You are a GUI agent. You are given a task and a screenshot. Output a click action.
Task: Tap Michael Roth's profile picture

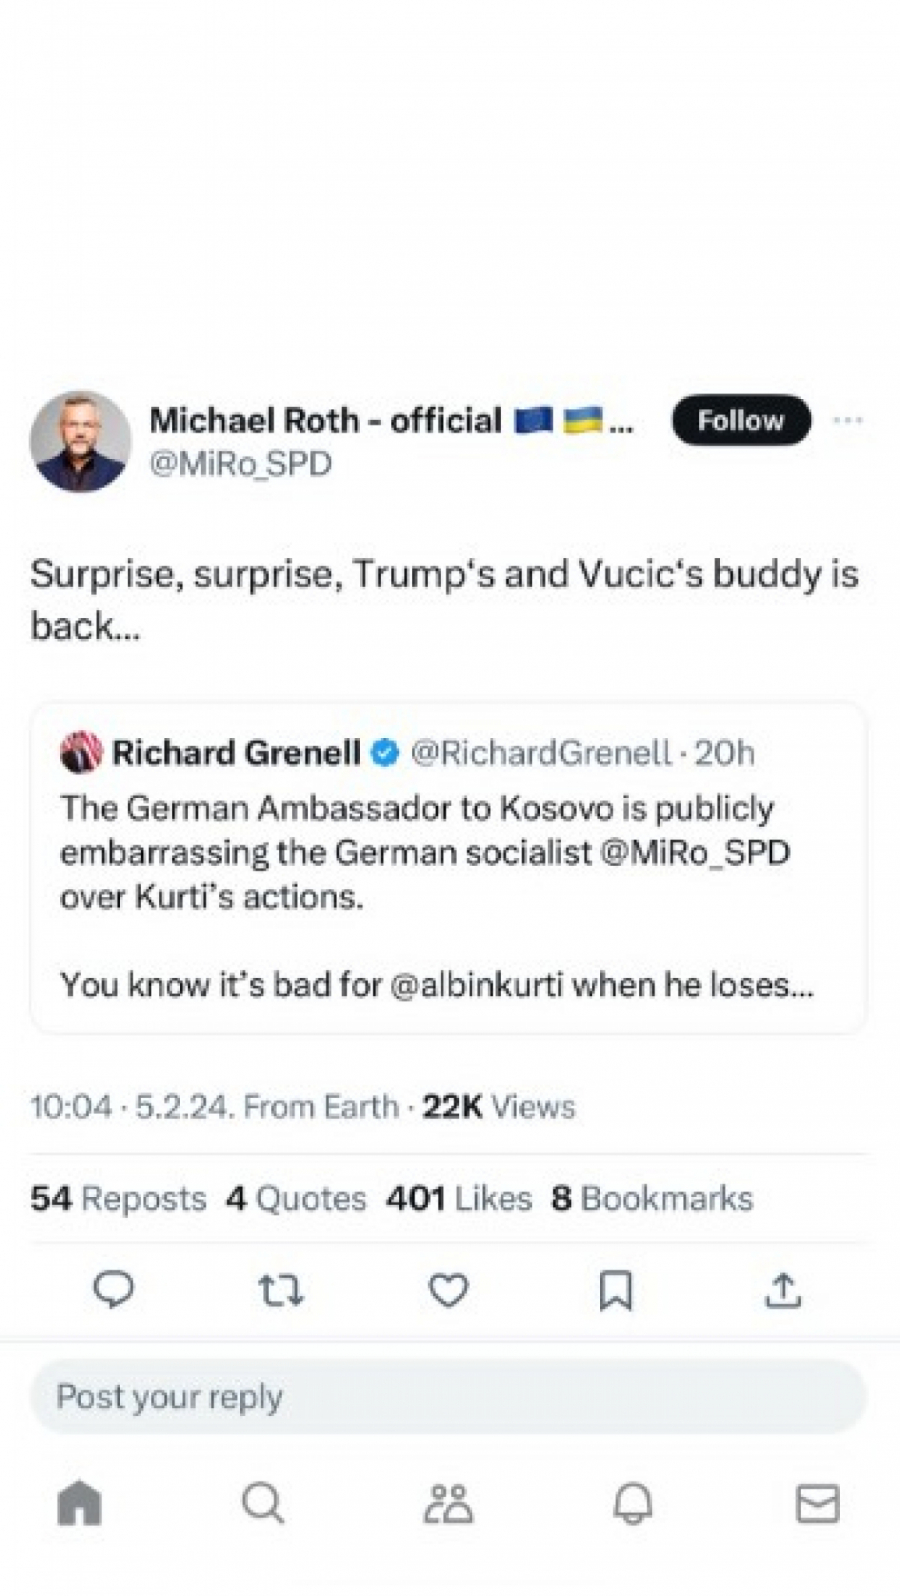[80, 441]
